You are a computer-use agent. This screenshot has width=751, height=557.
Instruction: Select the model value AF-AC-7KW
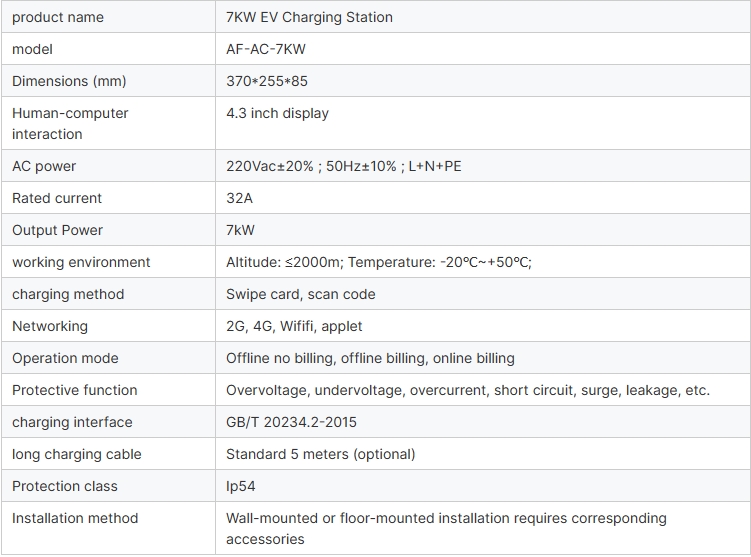tap(266, 49)
